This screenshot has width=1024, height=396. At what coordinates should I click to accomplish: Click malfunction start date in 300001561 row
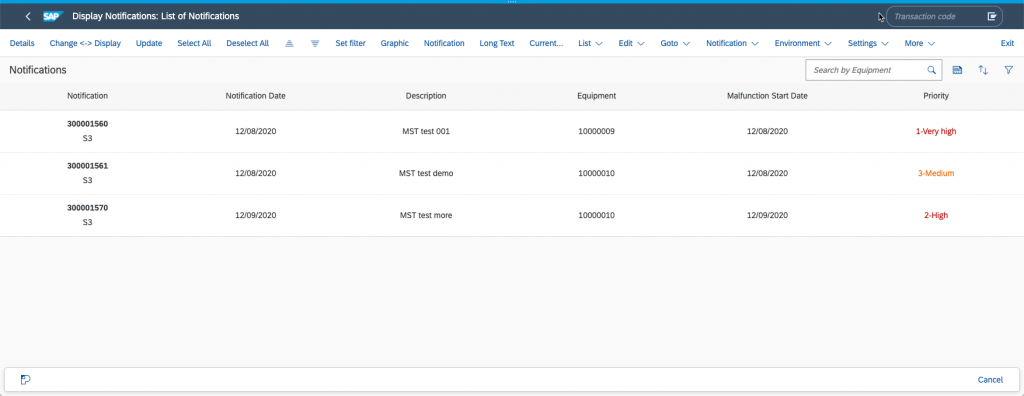(767, 173)
